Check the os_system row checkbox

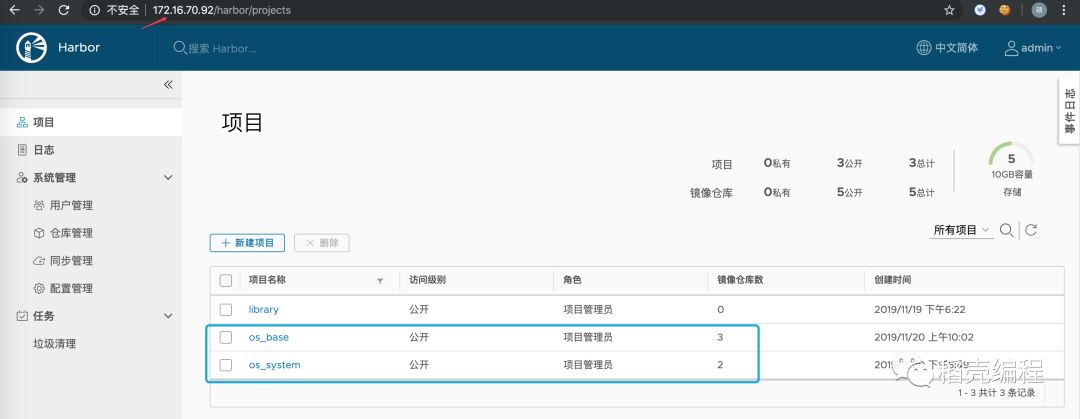coord(226,365)
